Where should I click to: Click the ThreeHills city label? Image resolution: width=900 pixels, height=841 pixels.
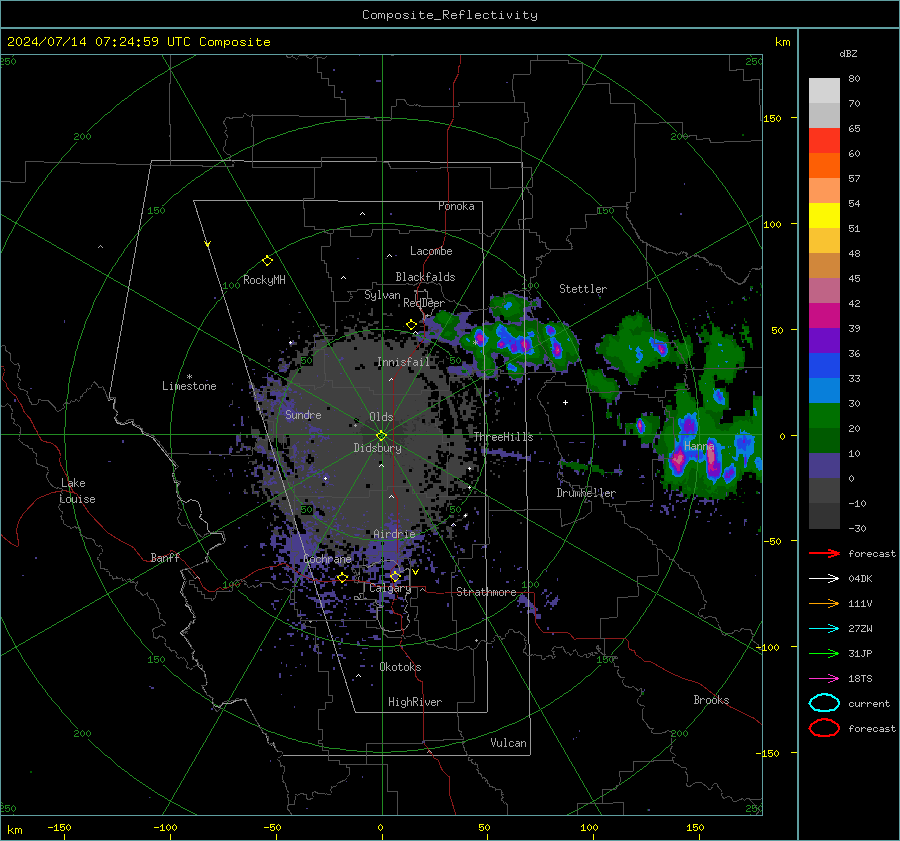point(503,437)
